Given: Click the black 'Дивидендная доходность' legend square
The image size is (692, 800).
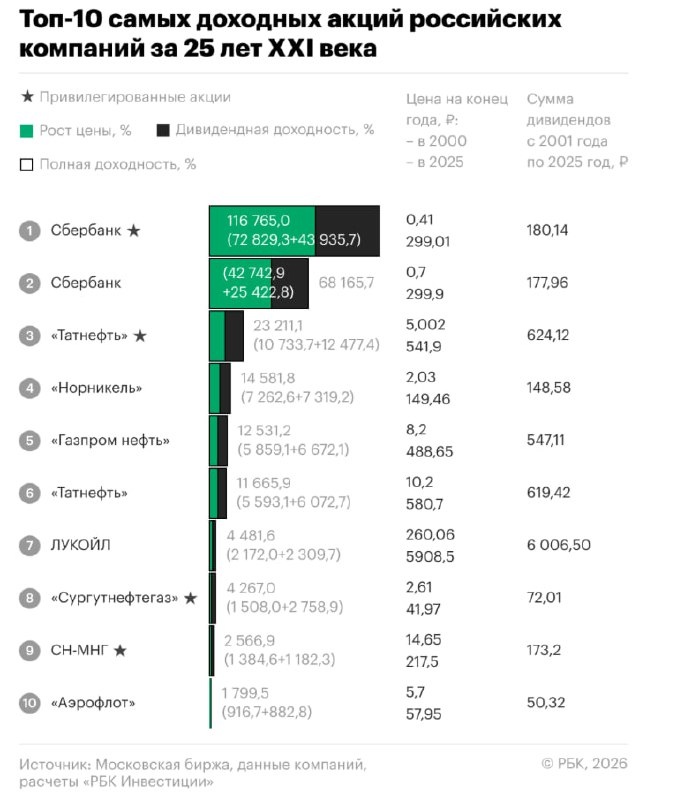Looking at the screenshot, I should click(x=163, y=130).
